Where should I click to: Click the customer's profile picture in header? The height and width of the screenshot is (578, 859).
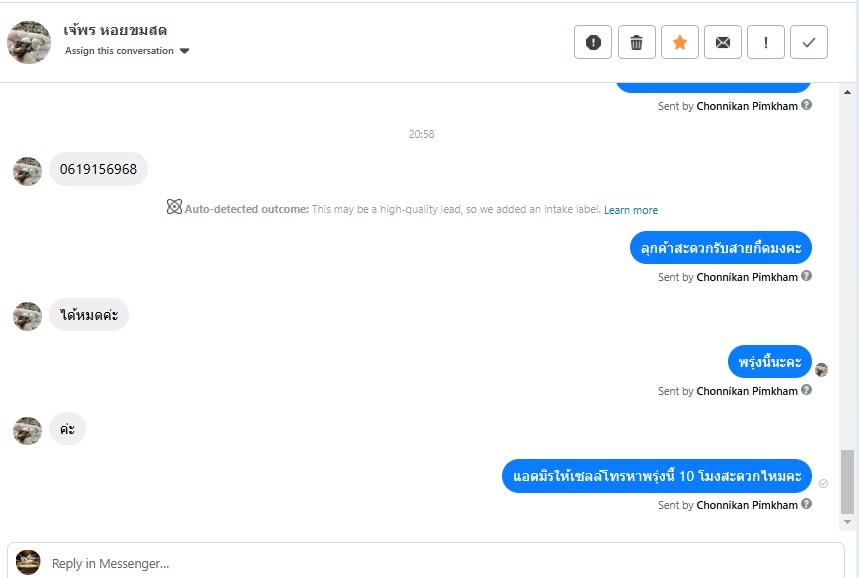click(29, 42)
